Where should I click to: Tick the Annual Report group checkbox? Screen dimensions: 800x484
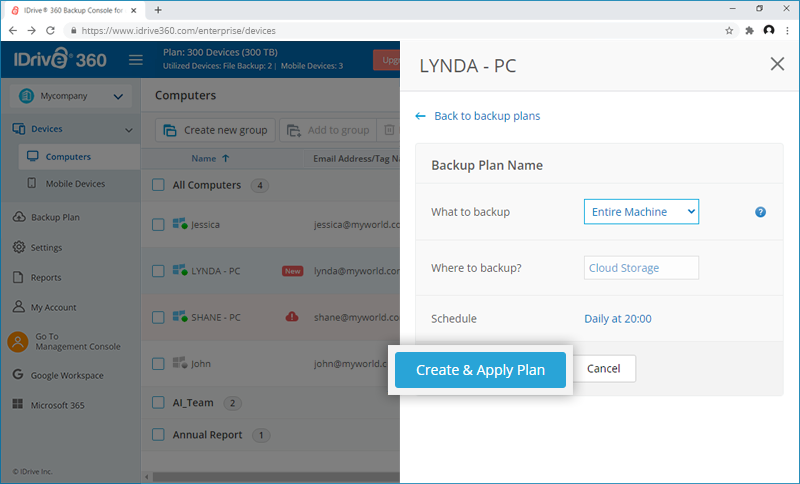click(x=158, y=435)
